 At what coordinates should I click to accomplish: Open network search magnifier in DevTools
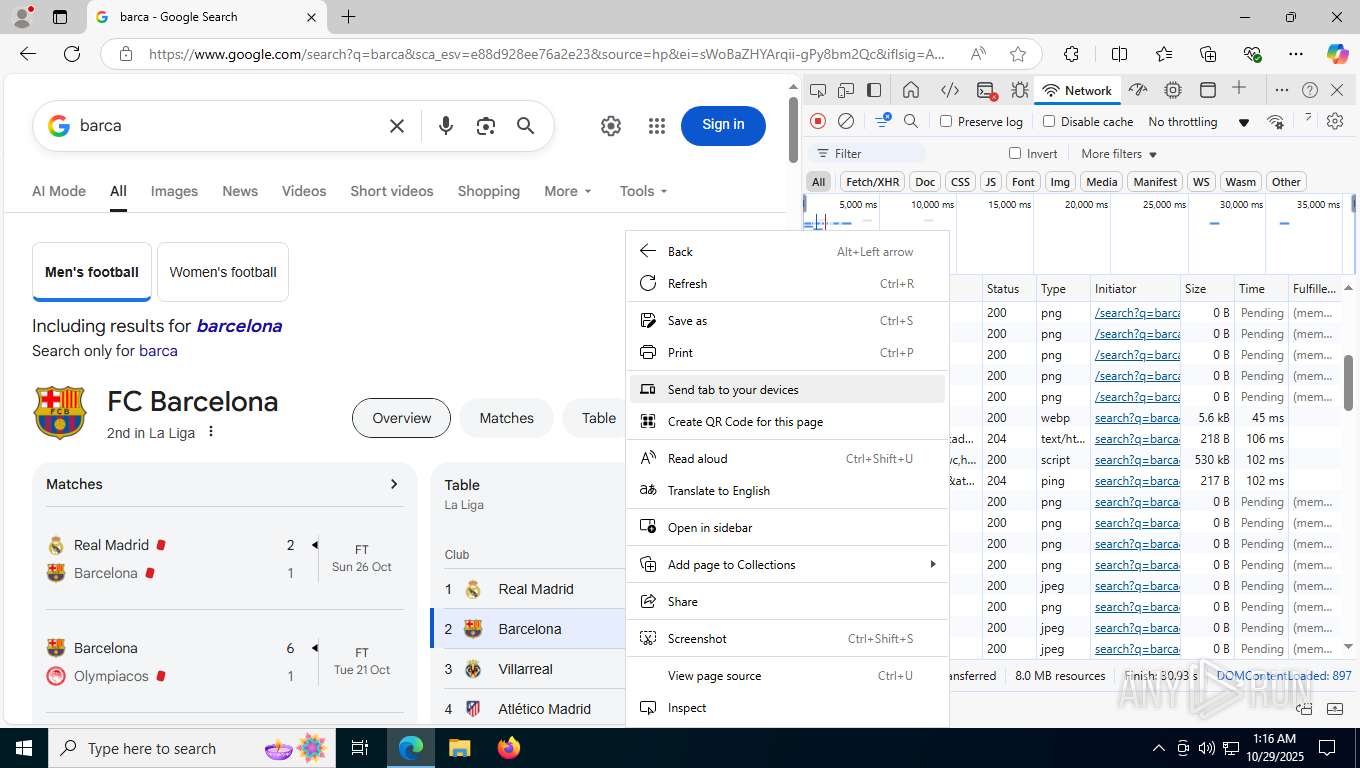911,121
